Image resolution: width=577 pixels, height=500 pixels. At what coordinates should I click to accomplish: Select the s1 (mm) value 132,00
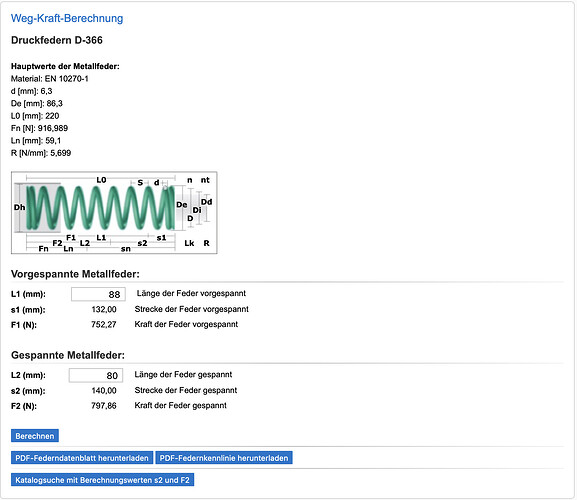[104, 309]
